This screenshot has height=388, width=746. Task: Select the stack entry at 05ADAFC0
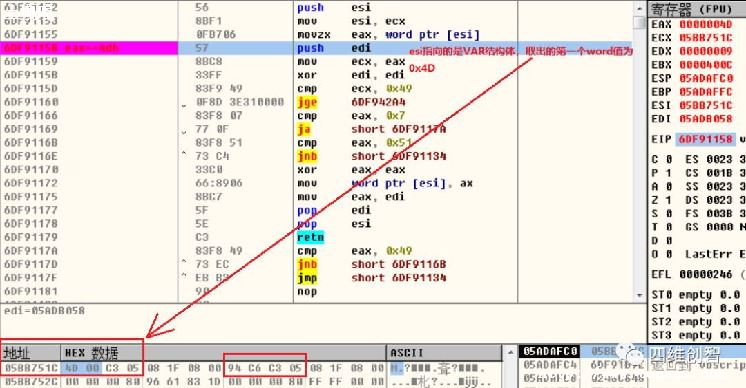(550, 351)
